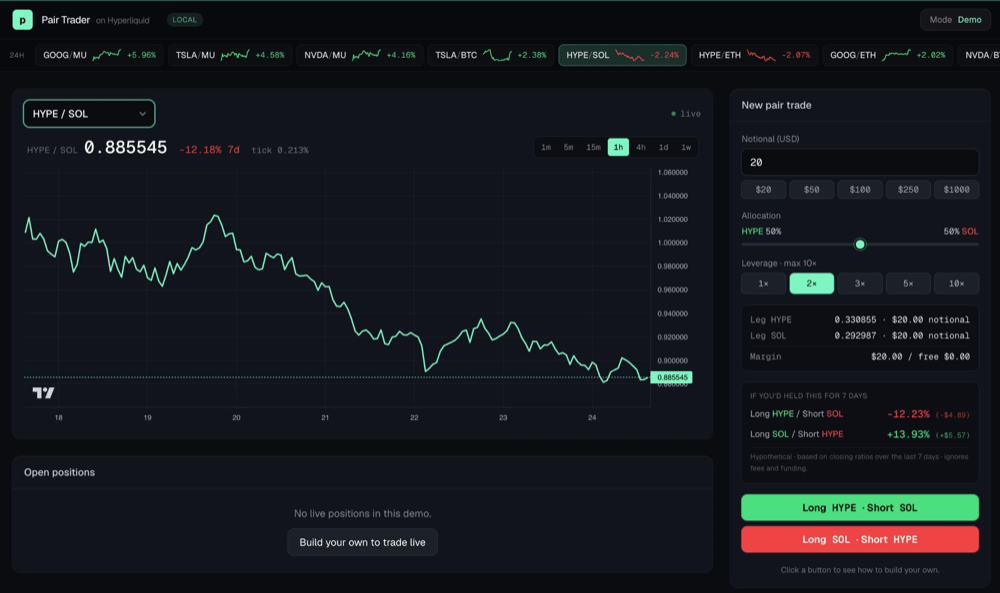Select HYPE/SOL pair in ticker strip
The image size is (1000, 593).
[x=622, y=55]
